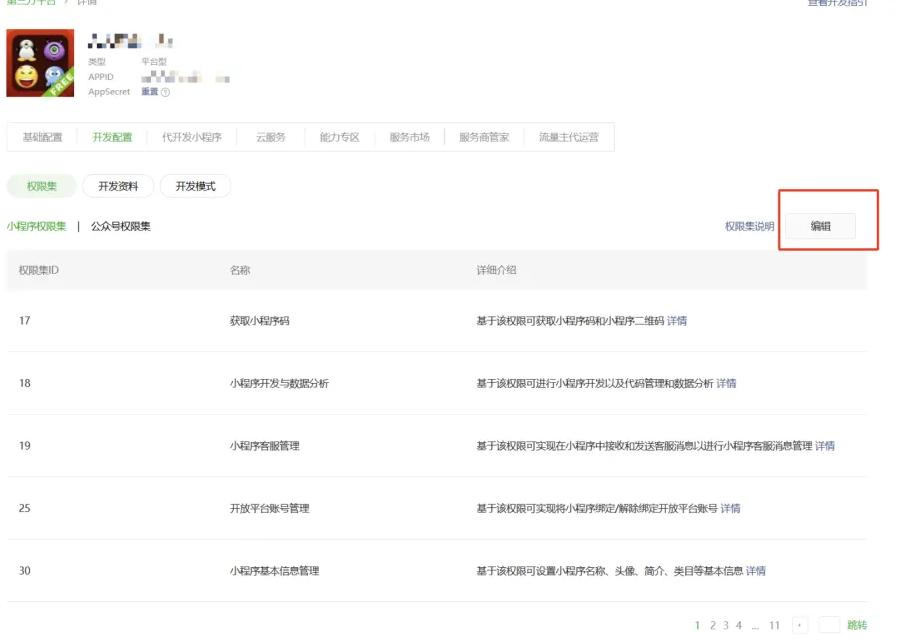Viewport: 915px width, 640px height.
Task: Select the 代开发小程序 tab
Action: coord(192,137)
